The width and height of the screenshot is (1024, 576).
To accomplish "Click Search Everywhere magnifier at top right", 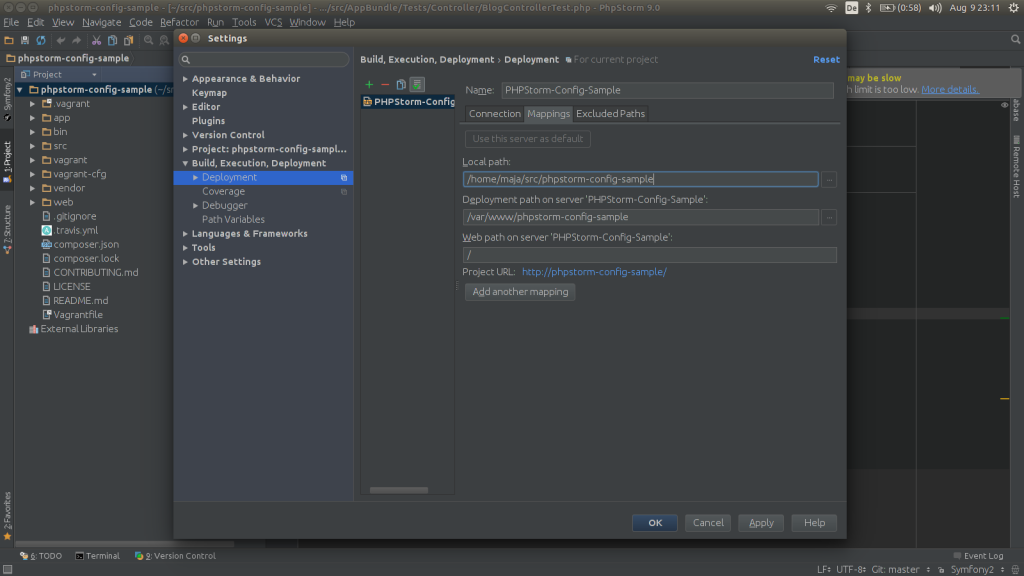I will [1016, 40].
